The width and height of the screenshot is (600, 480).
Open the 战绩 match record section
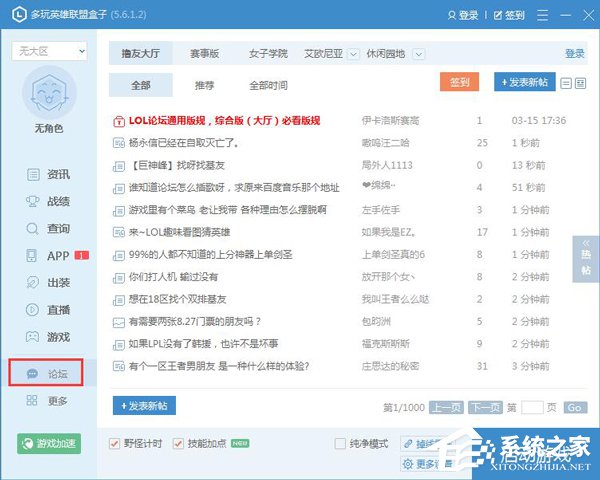[48, 201]
